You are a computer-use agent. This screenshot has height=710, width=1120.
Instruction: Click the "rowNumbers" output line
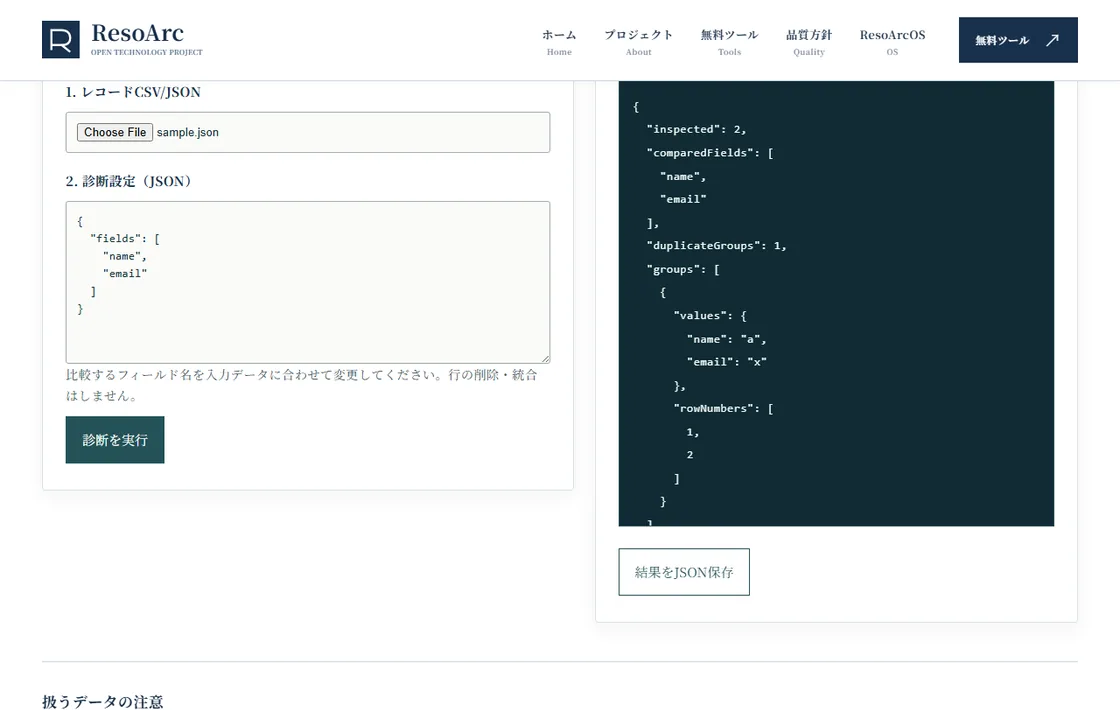tap(724, 409)
